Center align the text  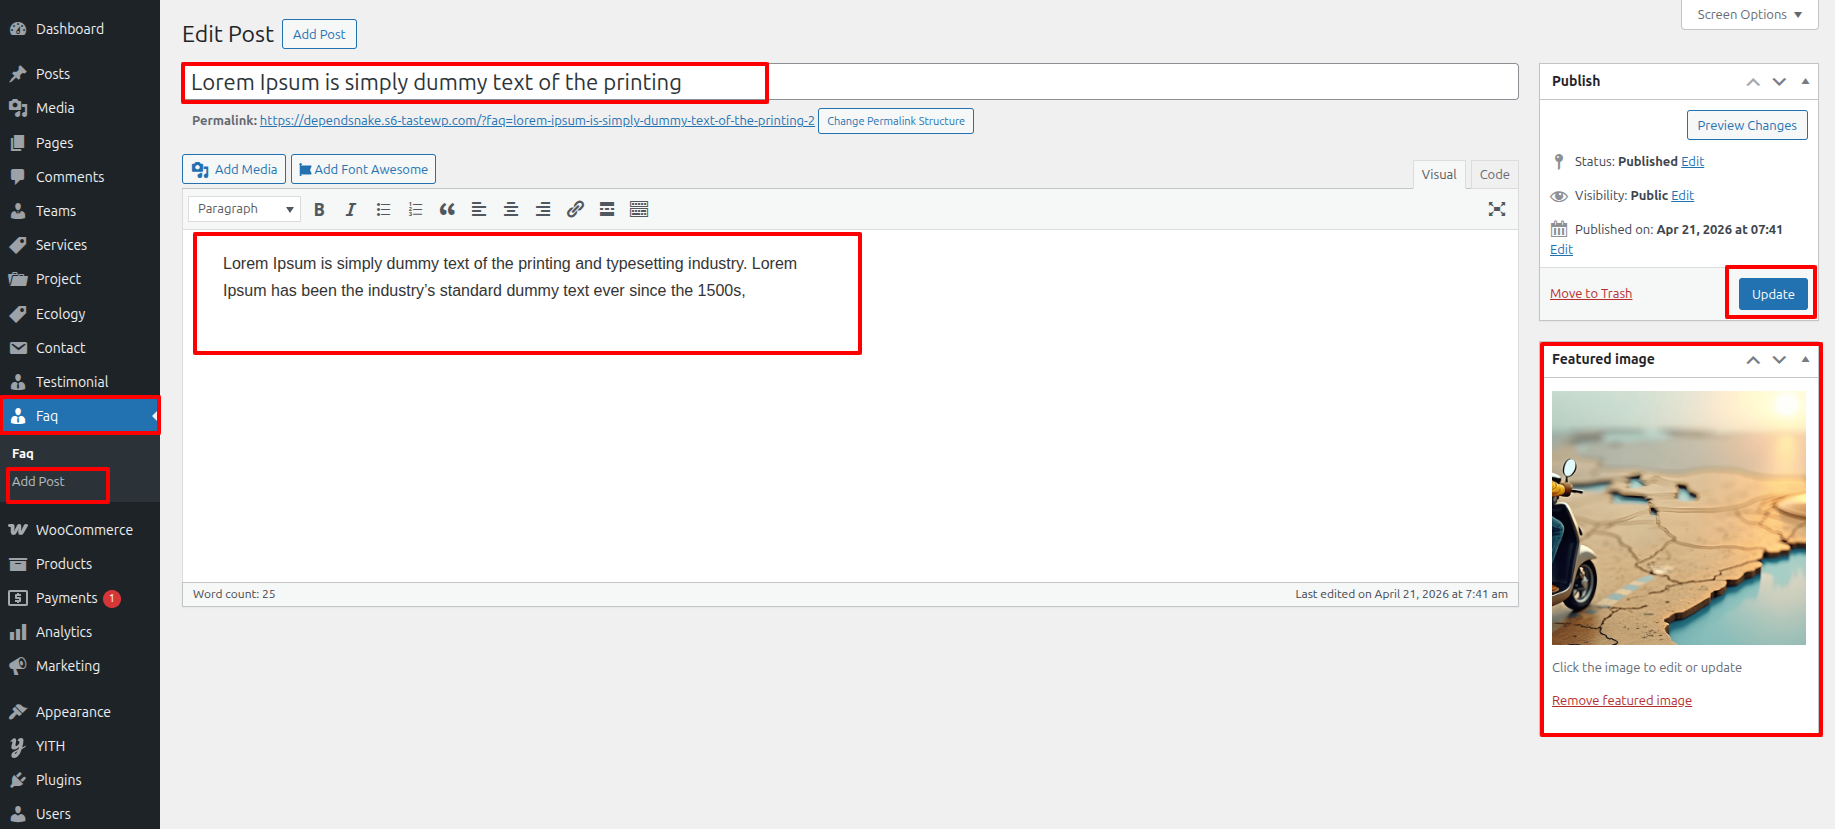pyautogui.click(x=511, y=209)
